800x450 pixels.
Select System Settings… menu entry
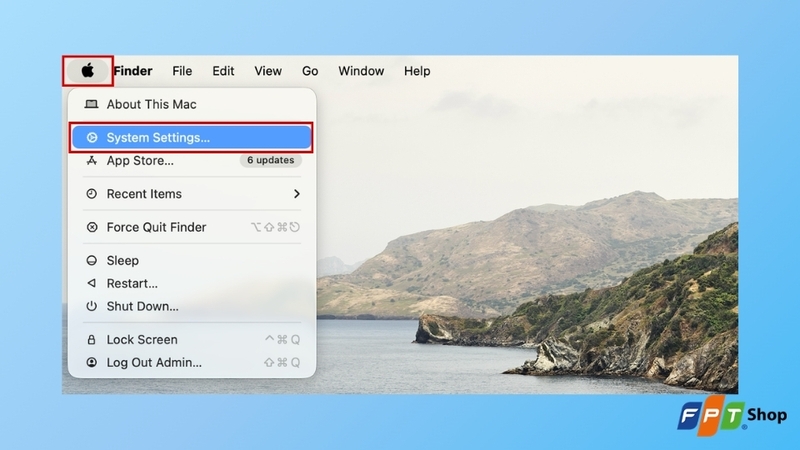point(192,137)
